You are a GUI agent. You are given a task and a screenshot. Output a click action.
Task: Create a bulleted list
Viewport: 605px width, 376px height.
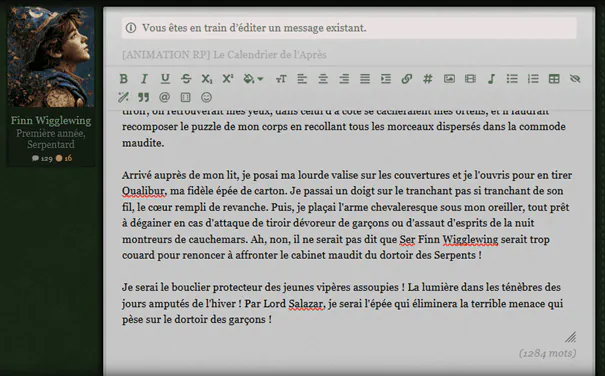point(512,79)
